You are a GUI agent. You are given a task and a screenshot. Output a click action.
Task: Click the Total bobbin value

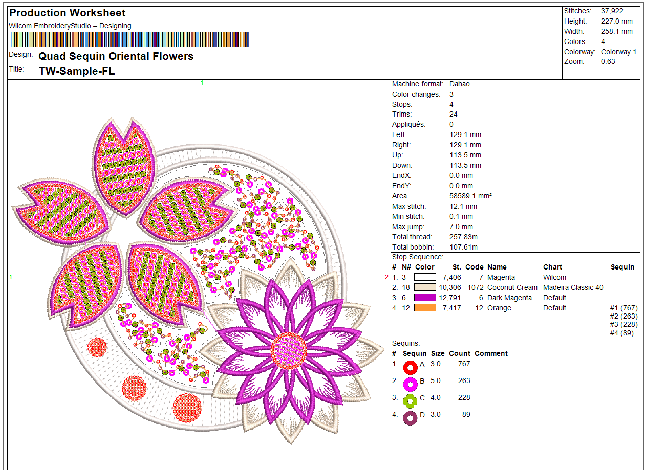[464, 246]
